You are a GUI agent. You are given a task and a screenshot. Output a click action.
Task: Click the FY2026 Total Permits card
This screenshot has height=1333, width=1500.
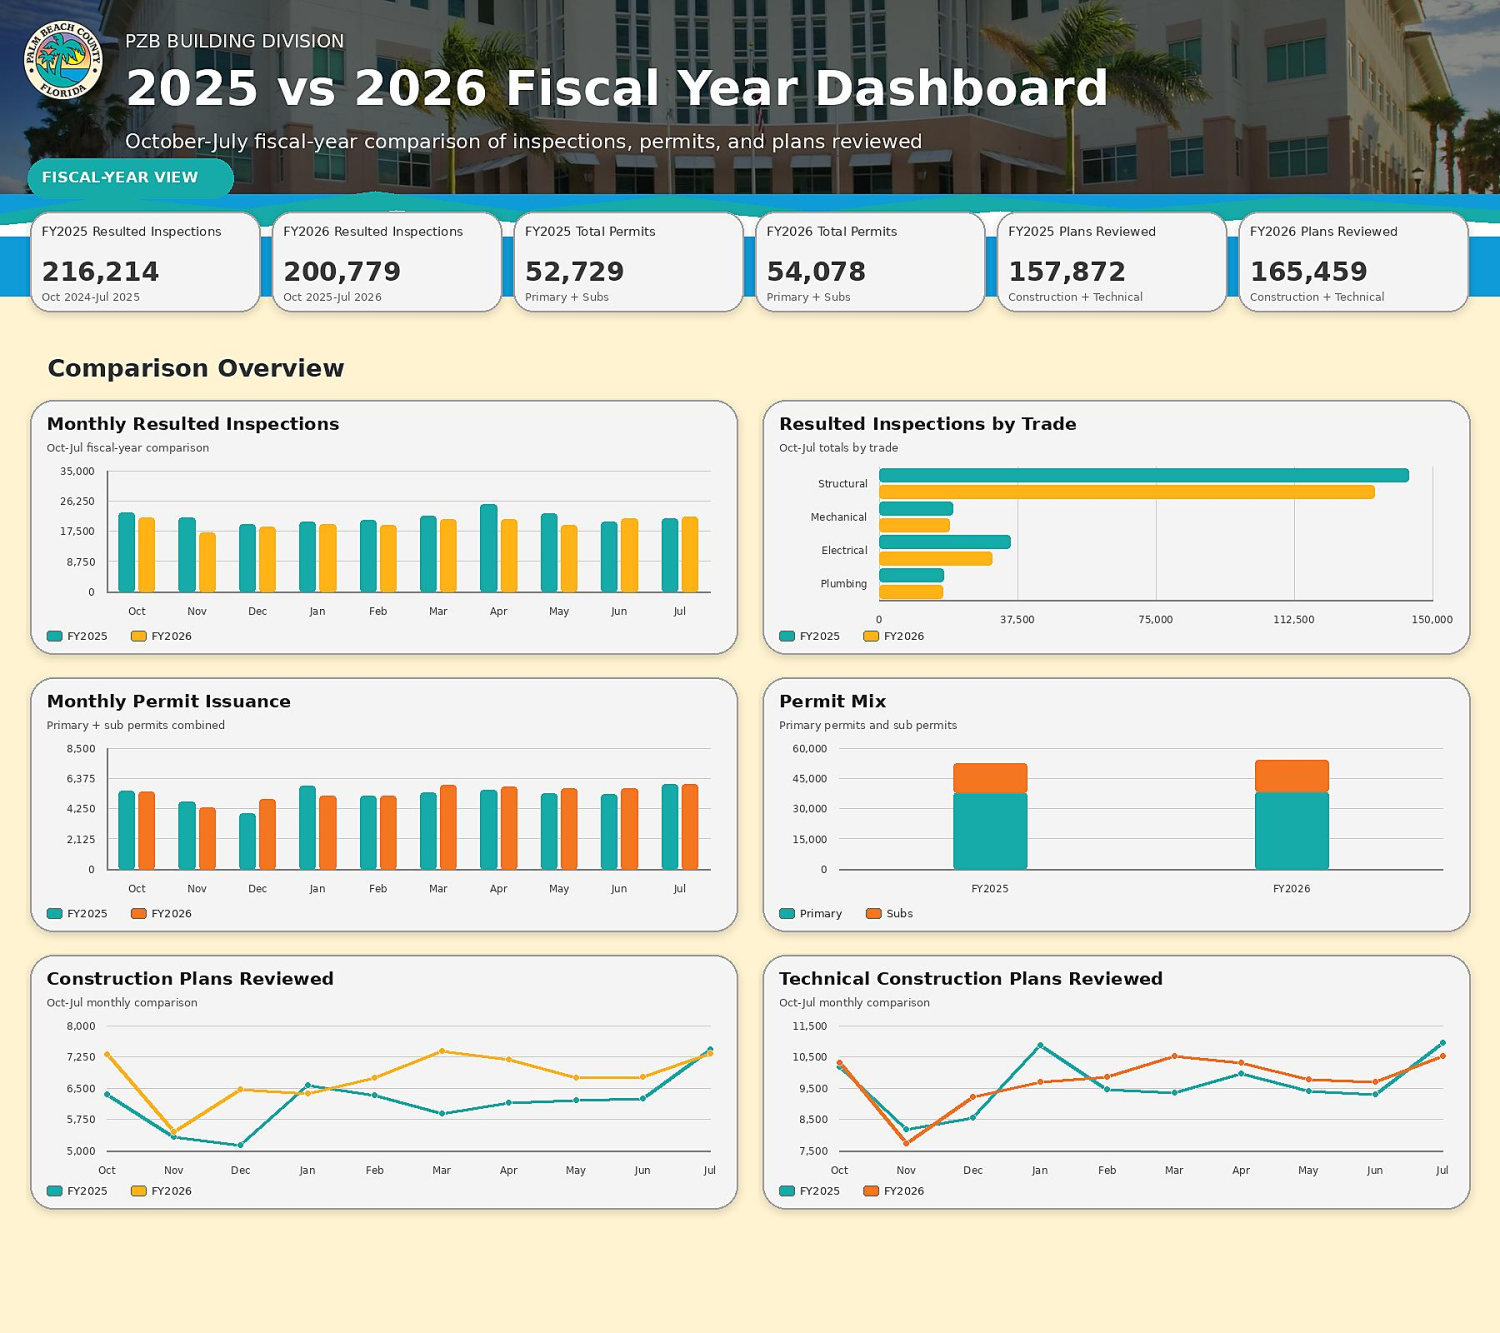[x=870, y=262]
